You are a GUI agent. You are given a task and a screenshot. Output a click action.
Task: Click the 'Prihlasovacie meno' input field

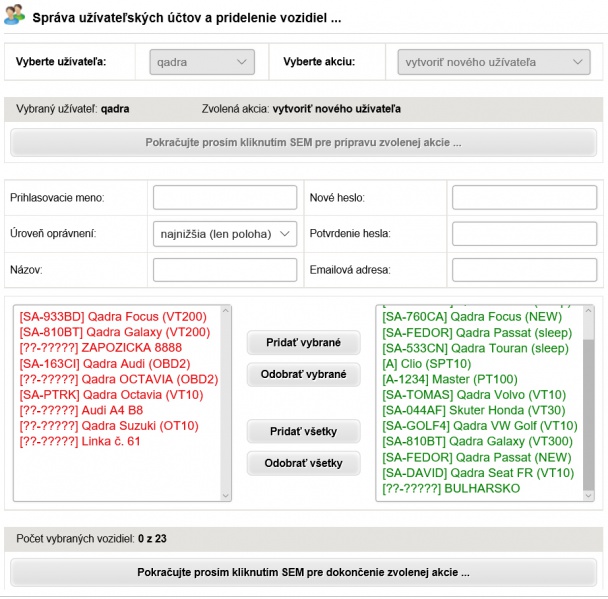pos(225,198)
